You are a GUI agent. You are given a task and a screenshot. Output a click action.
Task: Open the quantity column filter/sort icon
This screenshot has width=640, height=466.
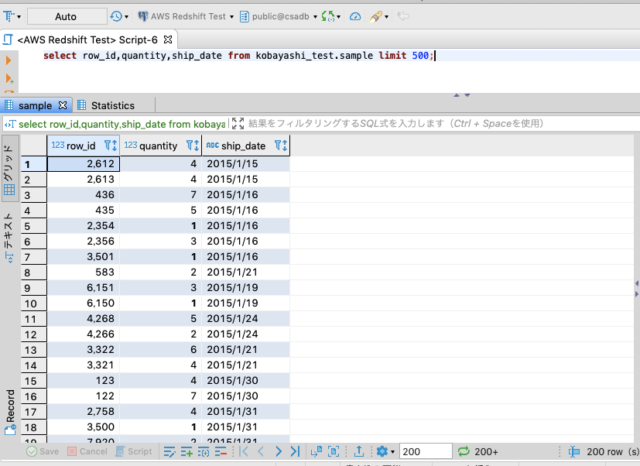[x=192, y=145]
